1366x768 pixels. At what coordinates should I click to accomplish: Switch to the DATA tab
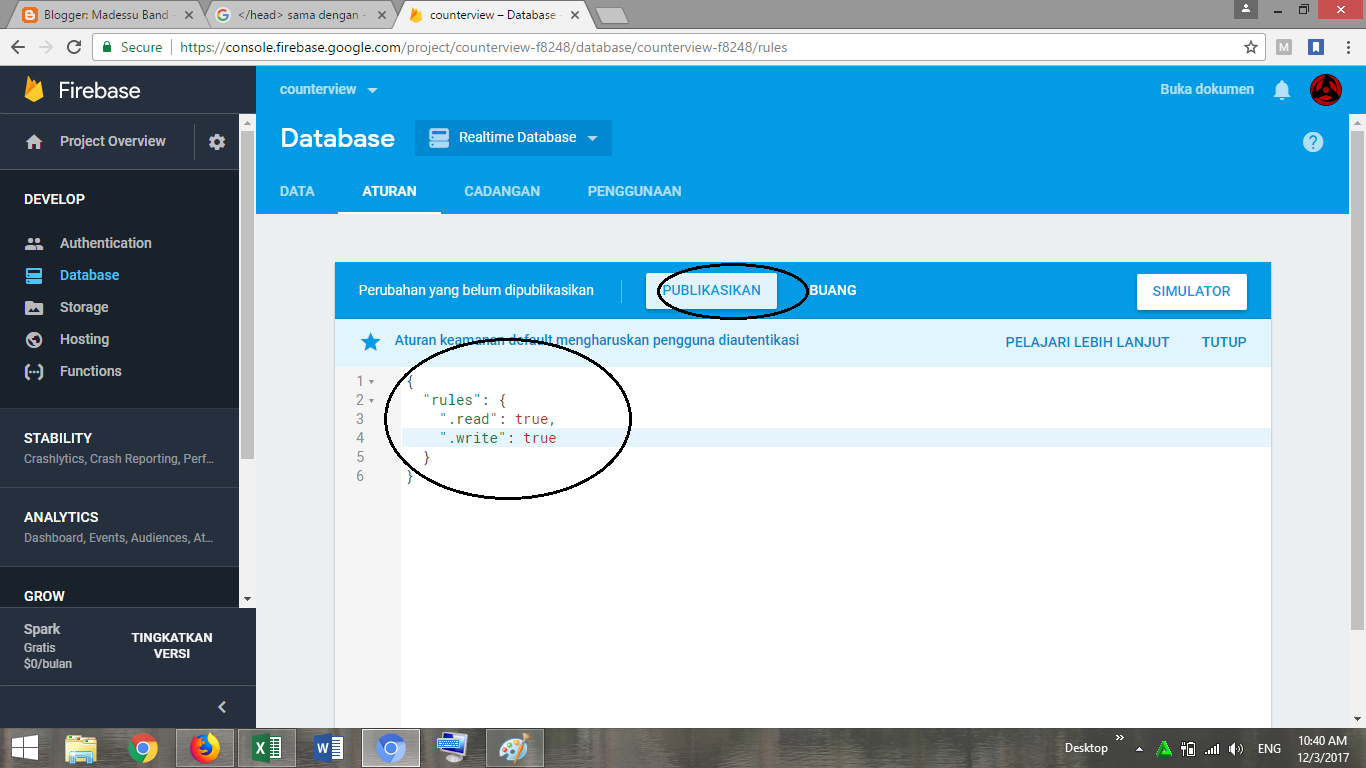coord(297,191)
